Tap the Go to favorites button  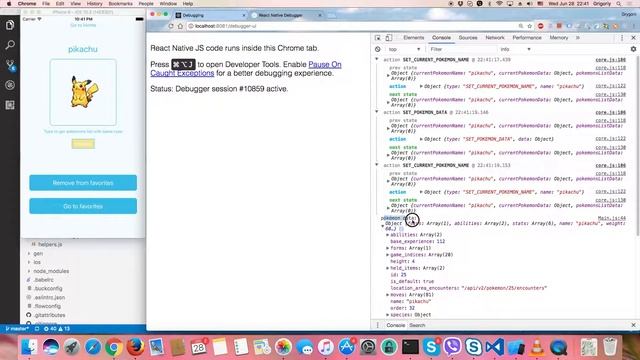pyautogui.click(x=83, y=206)
